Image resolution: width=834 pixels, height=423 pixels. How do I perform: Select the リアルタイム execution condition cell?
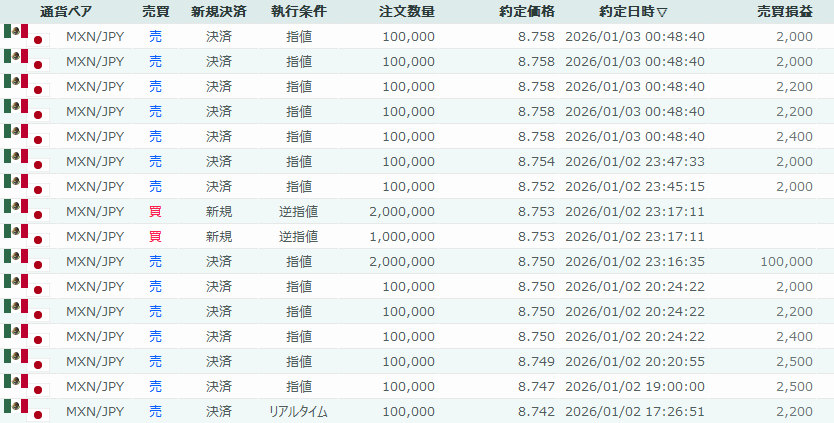[x=298, y=411]
